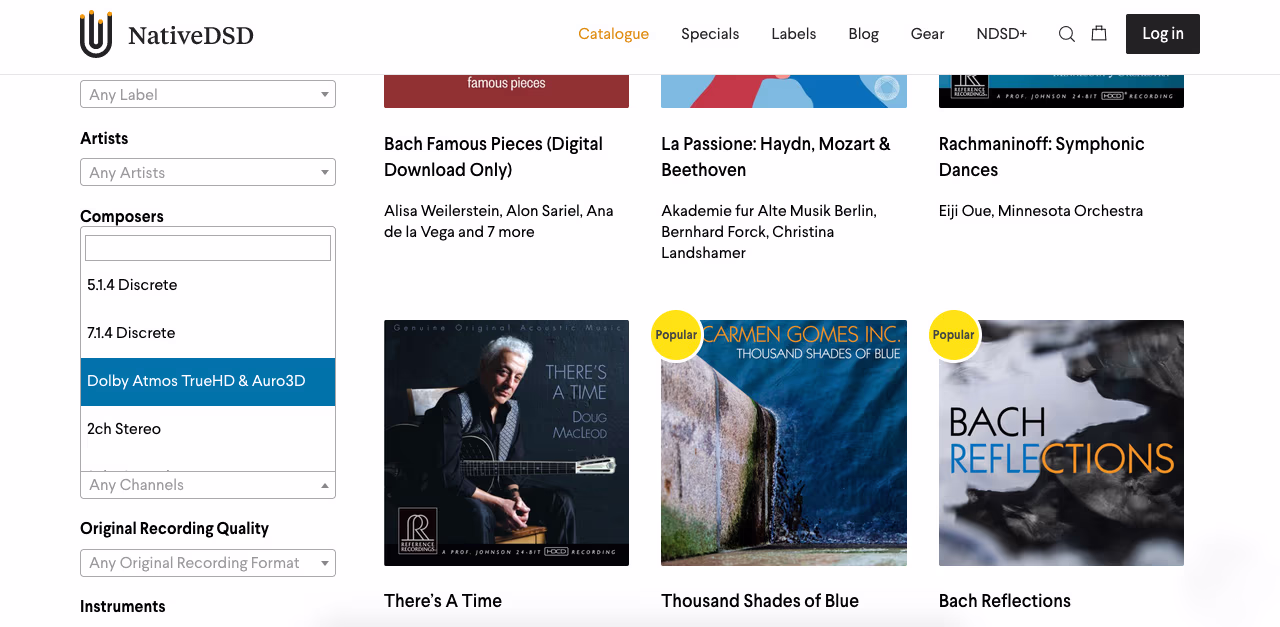Open the shopping bag cart icon

point(1099,33)
